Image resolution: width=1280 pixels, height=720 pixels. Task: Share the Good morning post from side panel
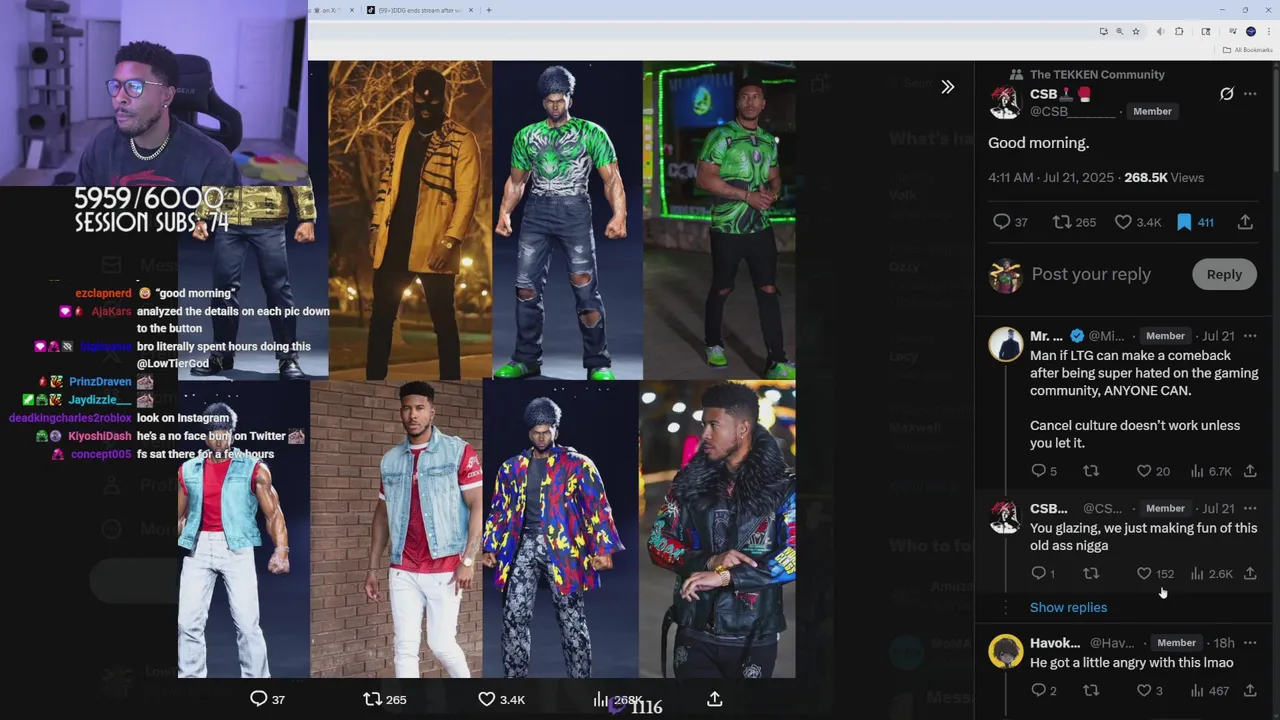(x=1245, y=222)
